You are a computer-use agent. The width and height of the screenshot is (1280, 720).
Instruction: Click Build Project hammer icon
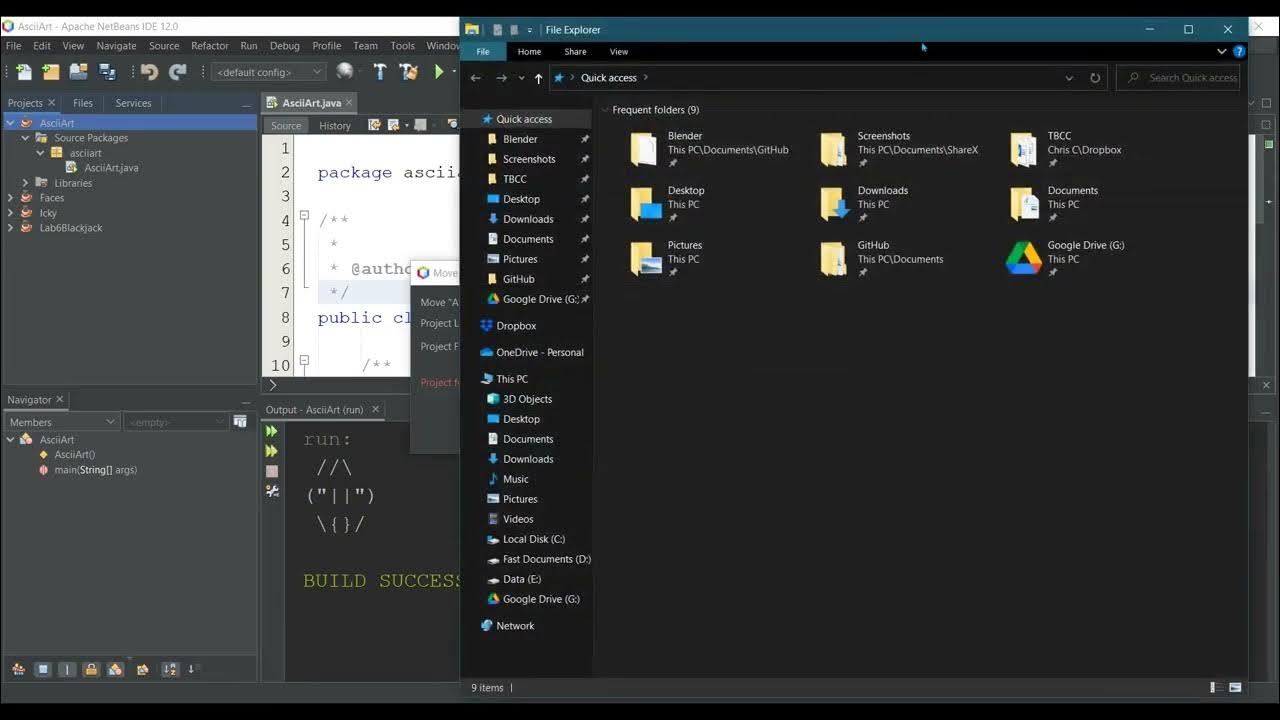click(x=379, y=72)
